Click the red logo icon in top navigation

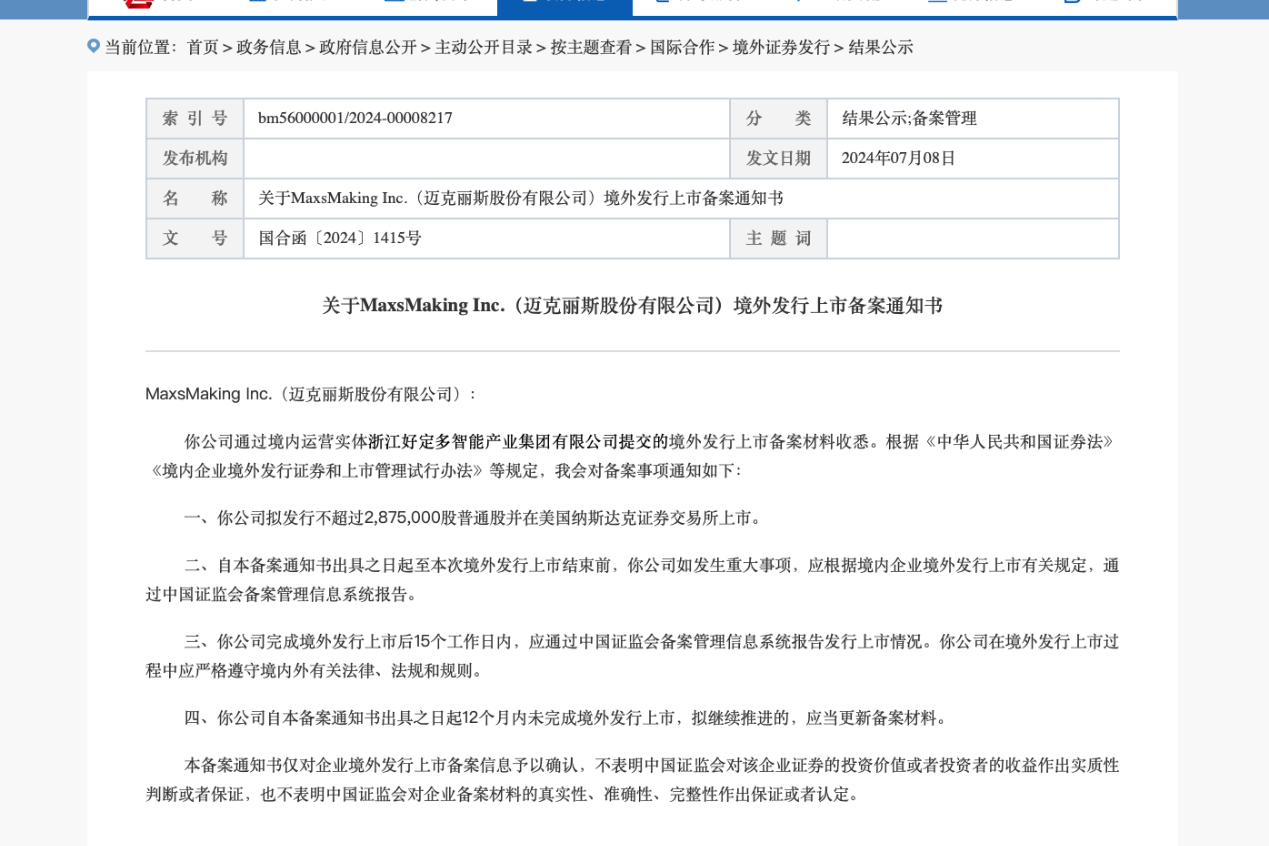point(138,3)
